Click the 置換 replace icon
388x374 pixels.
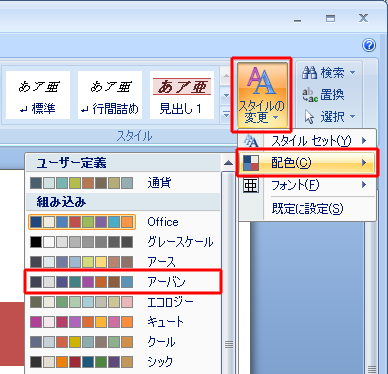pyautogui.click(x=310, y=95)
